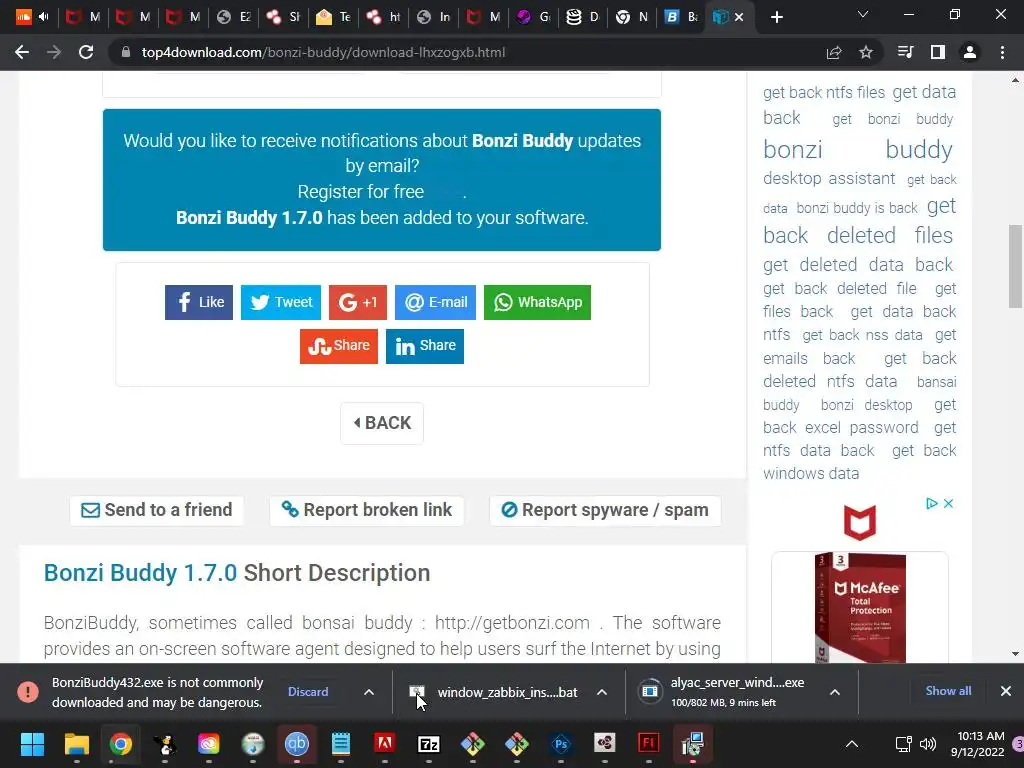Reload the page
This screenshot has width=1024, height=768.
coord(86,52)
